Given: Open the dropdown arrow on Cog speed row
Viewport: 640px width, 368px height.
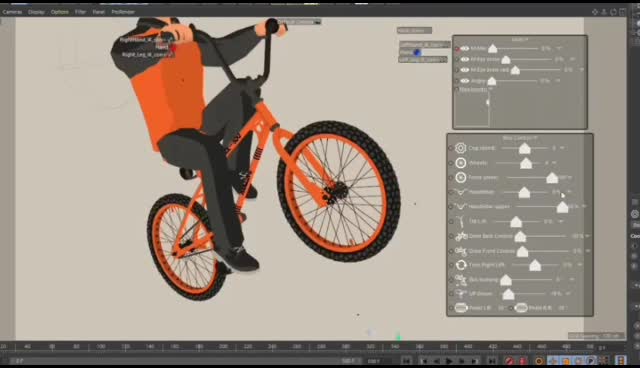Looking at the screenshot, I should (562, 148).
